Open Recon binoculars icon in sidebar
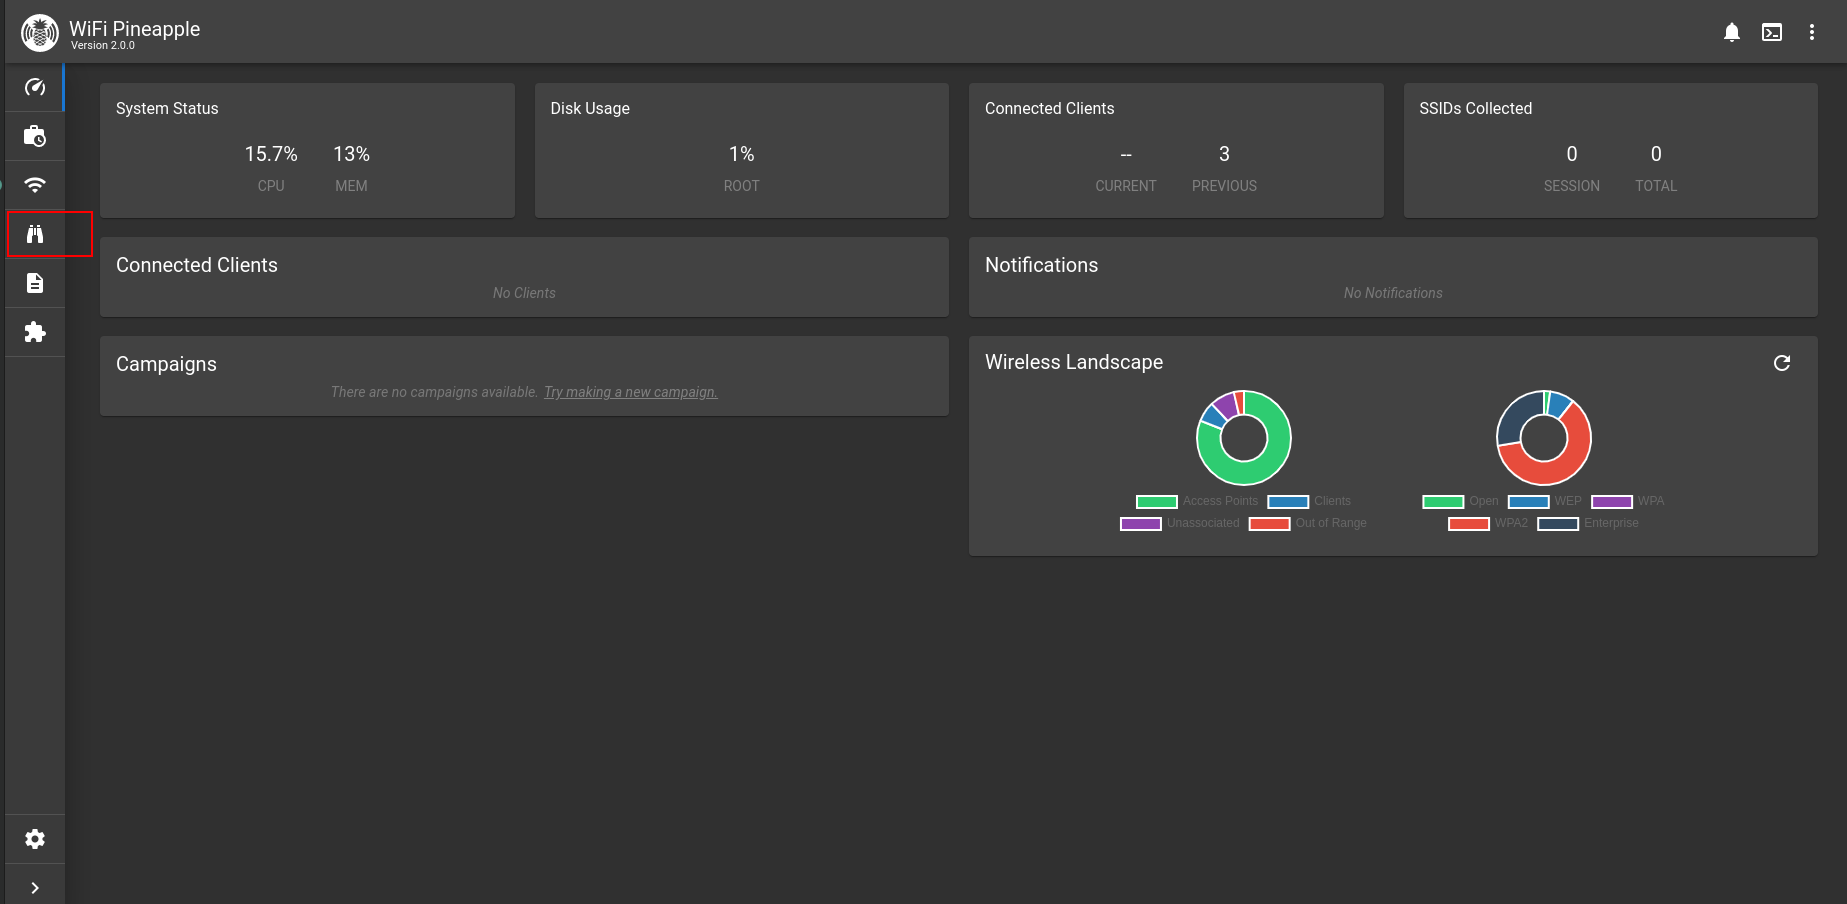Screen dimensions: 1847x904 pos(35,234)
